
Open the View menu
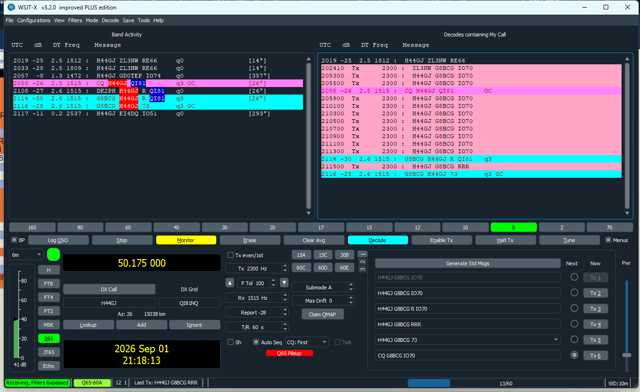pyautogui.click(x=59, y=20)
